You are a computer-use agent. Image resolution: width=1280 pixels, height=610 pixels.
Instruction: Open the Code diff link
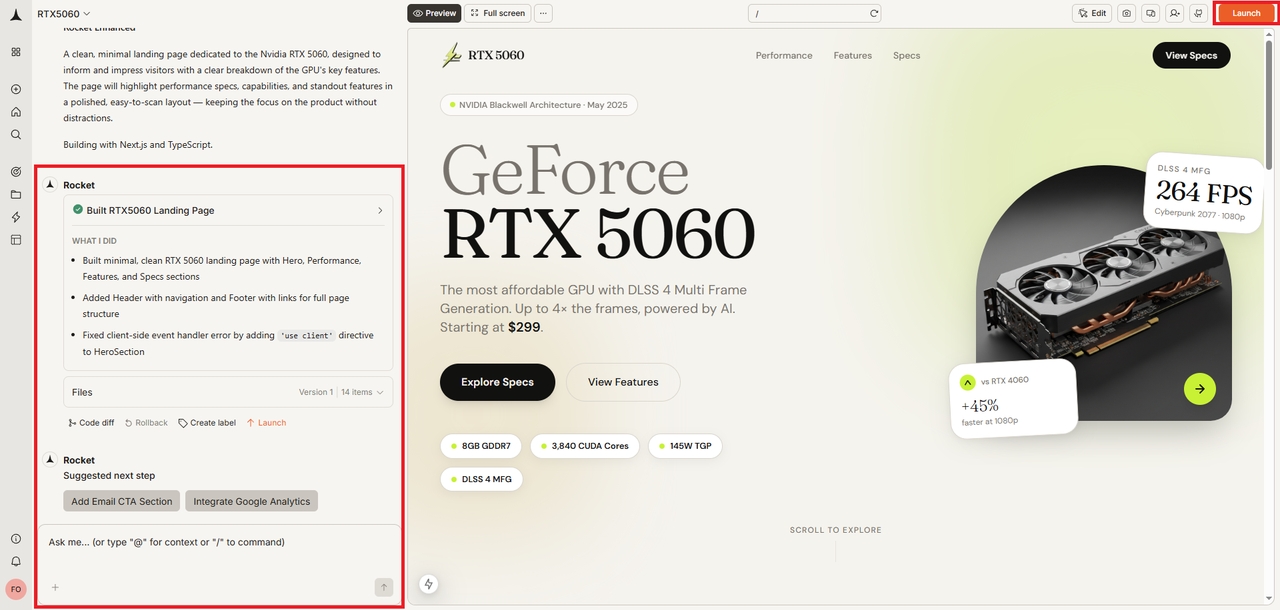(x=91, y=423)
